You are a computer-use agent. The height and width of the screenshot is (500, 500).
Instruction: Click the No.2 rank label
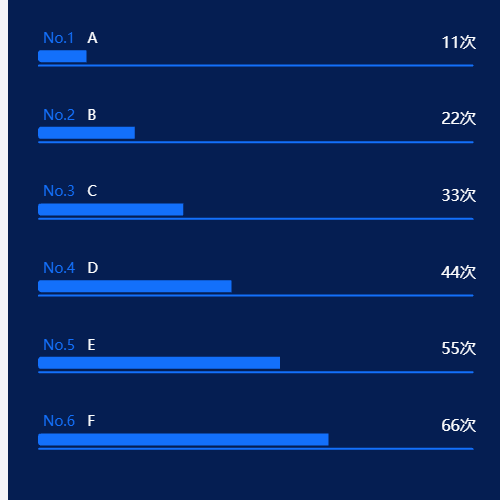pyautogui.click(x=59, y=115)
